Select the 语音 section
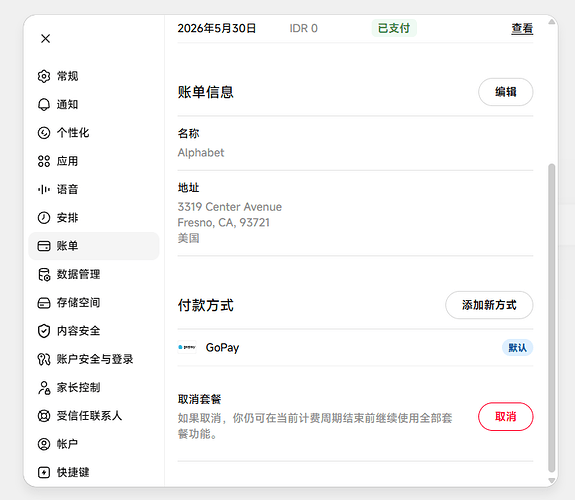The height and width of the screenshot is (500, 575). click(x=94, y=189)
